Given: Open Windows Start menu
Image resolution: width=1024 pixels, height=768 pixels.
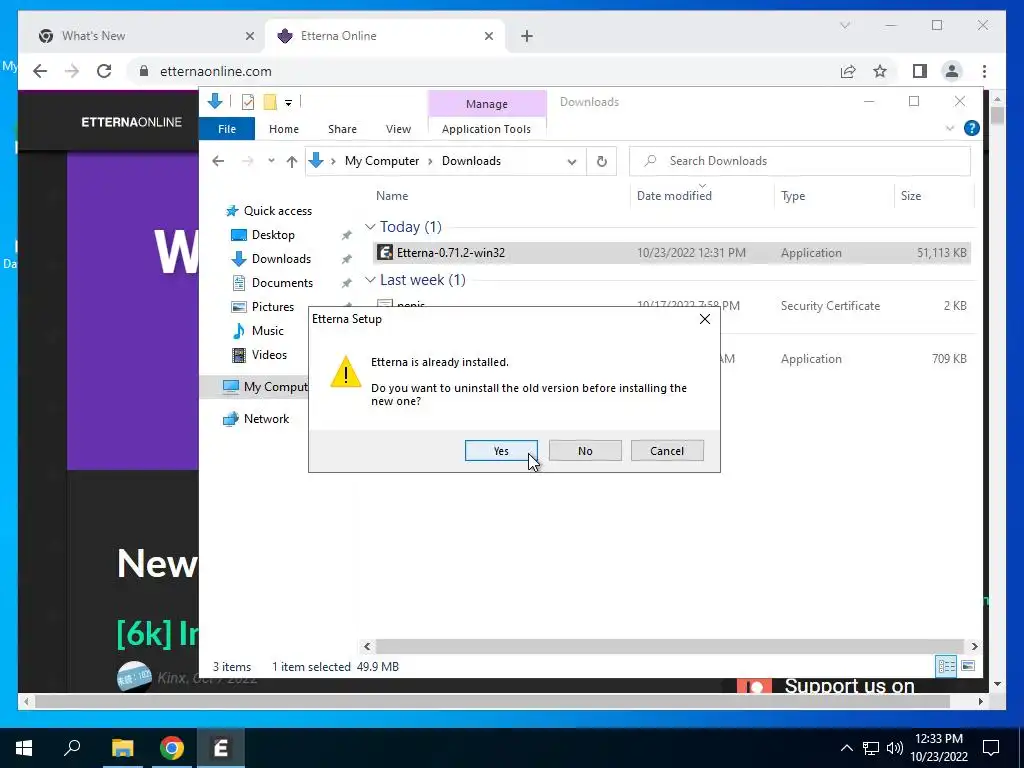Looking at the screenshot, I should pos(24,748).
